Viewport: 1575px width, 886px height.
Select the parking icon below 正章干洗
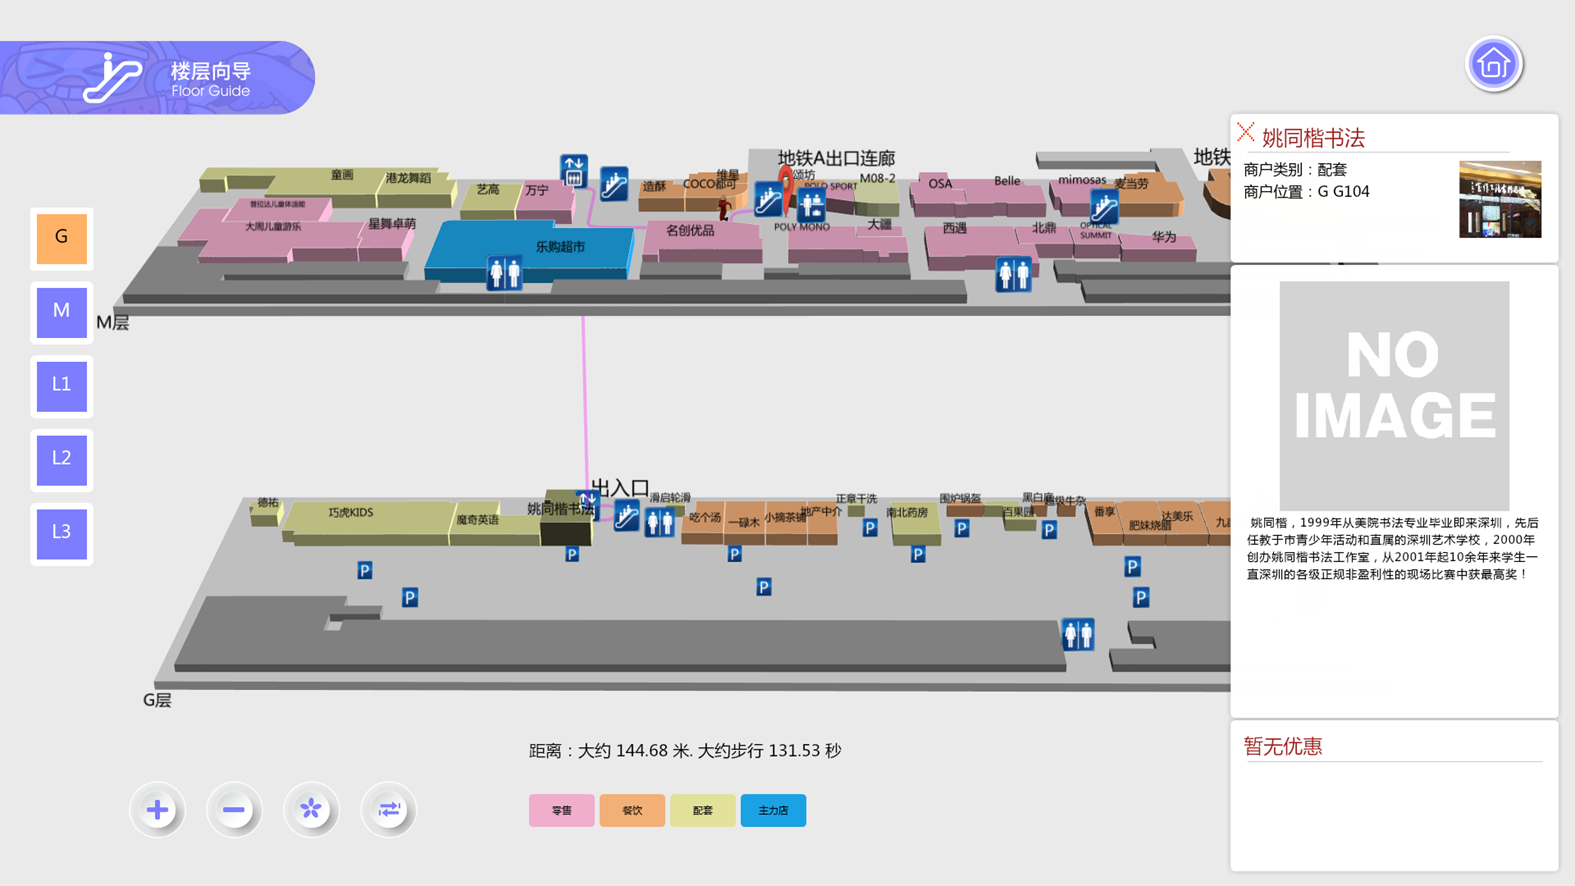870,528
